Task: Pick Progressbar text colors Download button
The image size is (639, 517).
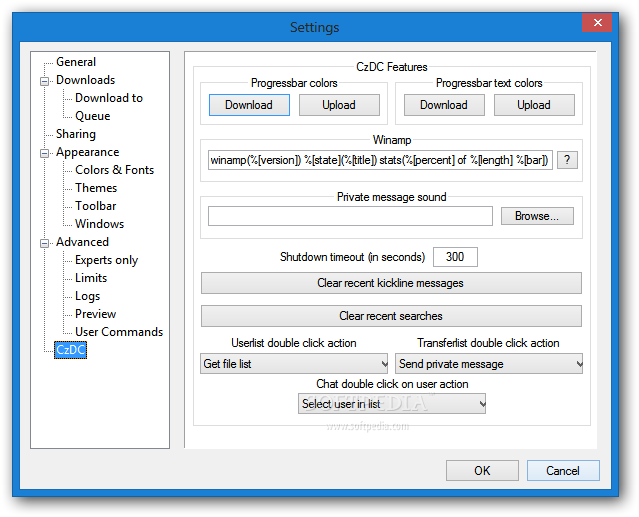Action: coord(444,105)
